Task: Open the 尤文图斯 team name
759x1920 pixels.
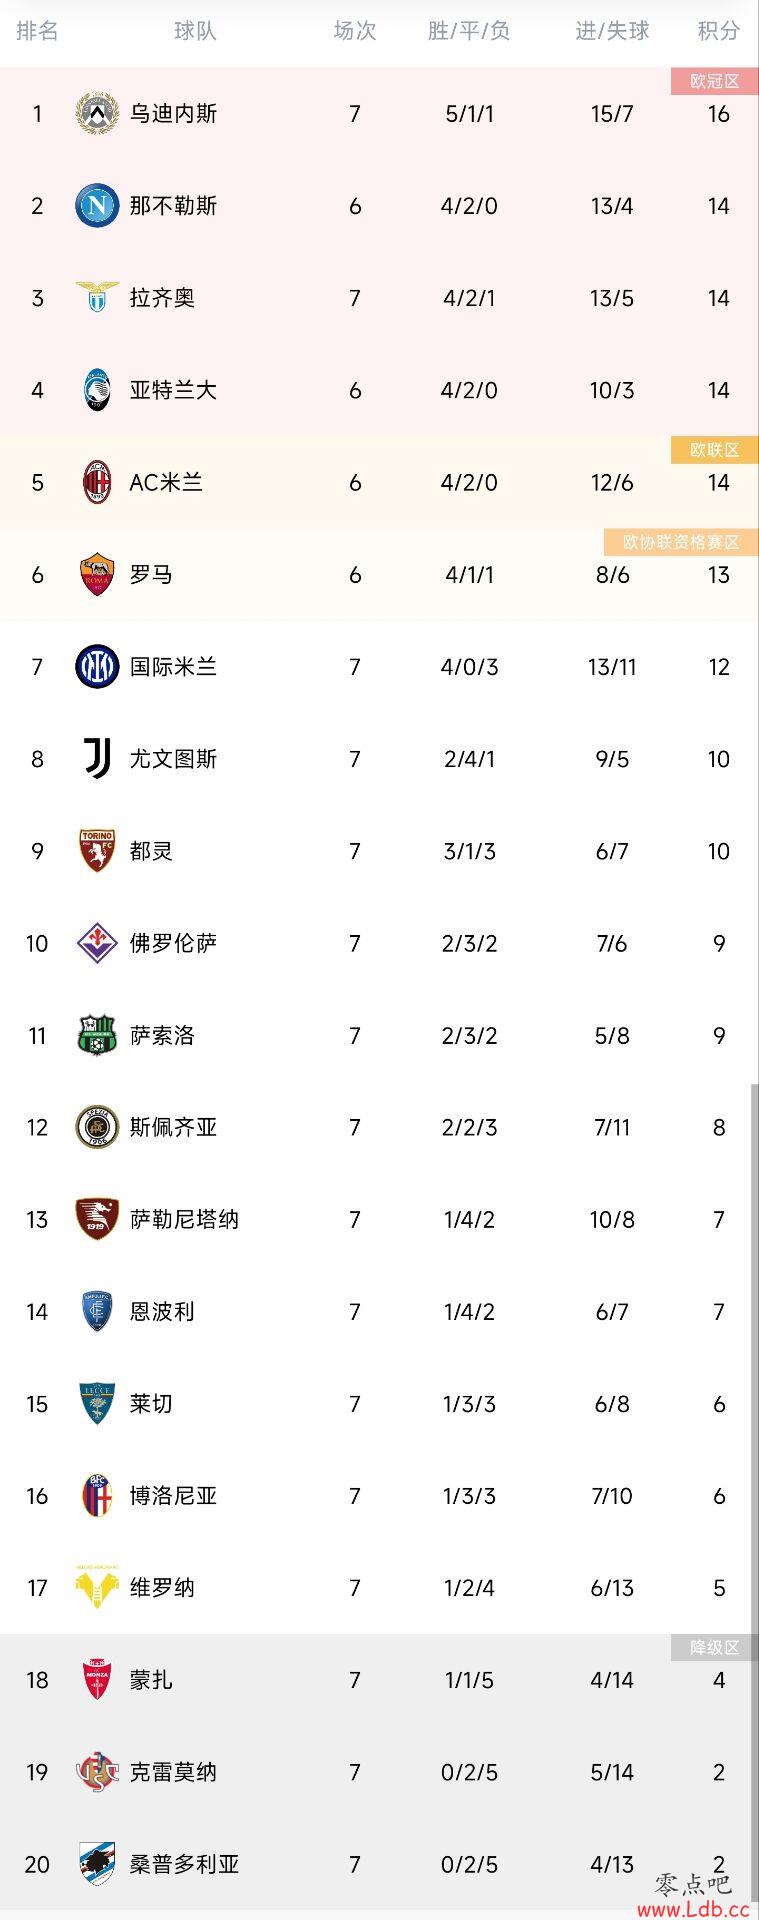Action: pyautogui.click(x=173, y=759)
